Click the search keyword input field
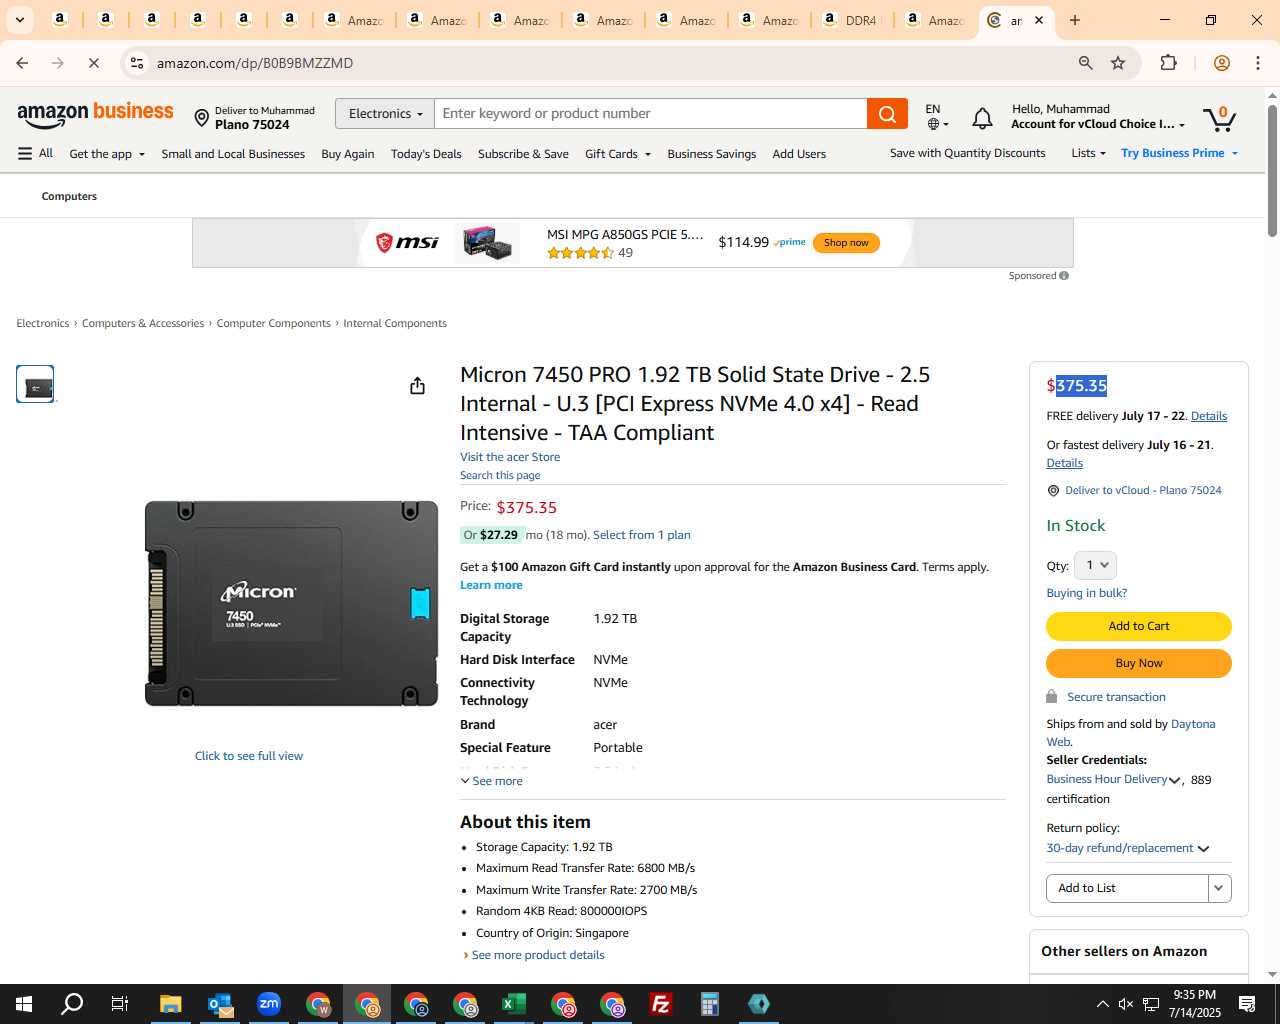The height and width of the screenshot is (1024, 1280). (x=651, y=114)
